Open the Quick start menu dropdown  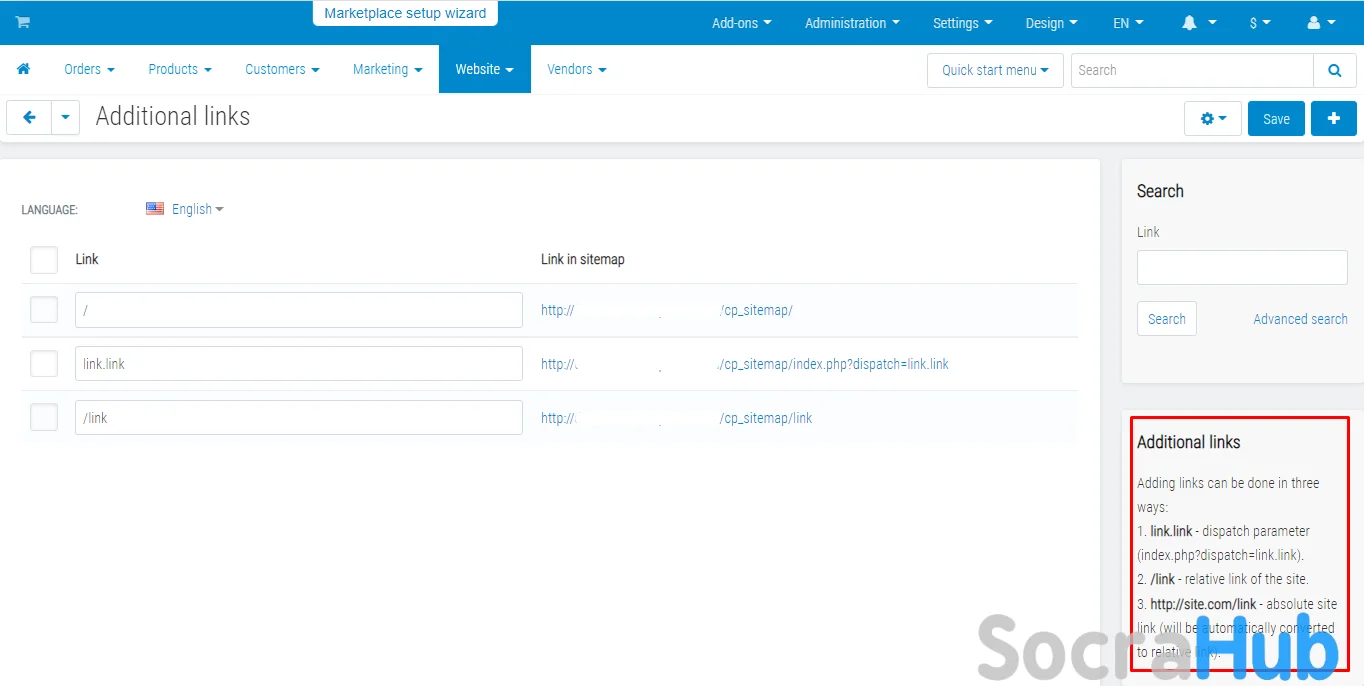coord(994,70)
